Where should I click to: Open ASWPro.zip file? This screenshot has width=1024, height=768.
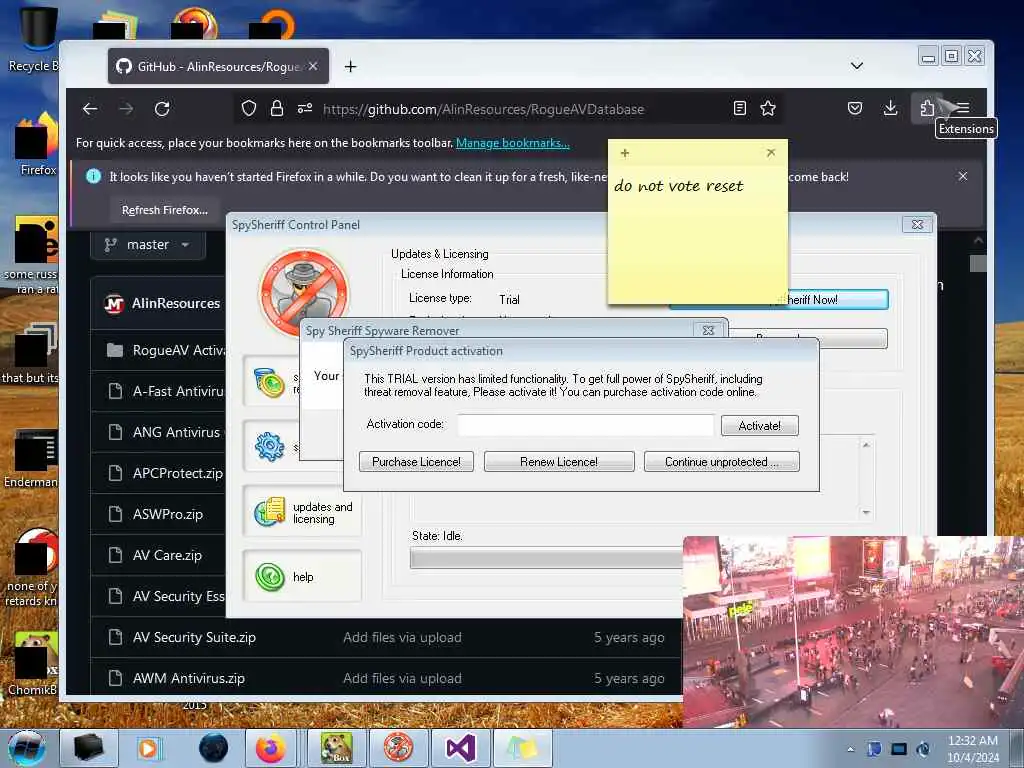coord(168,515)
